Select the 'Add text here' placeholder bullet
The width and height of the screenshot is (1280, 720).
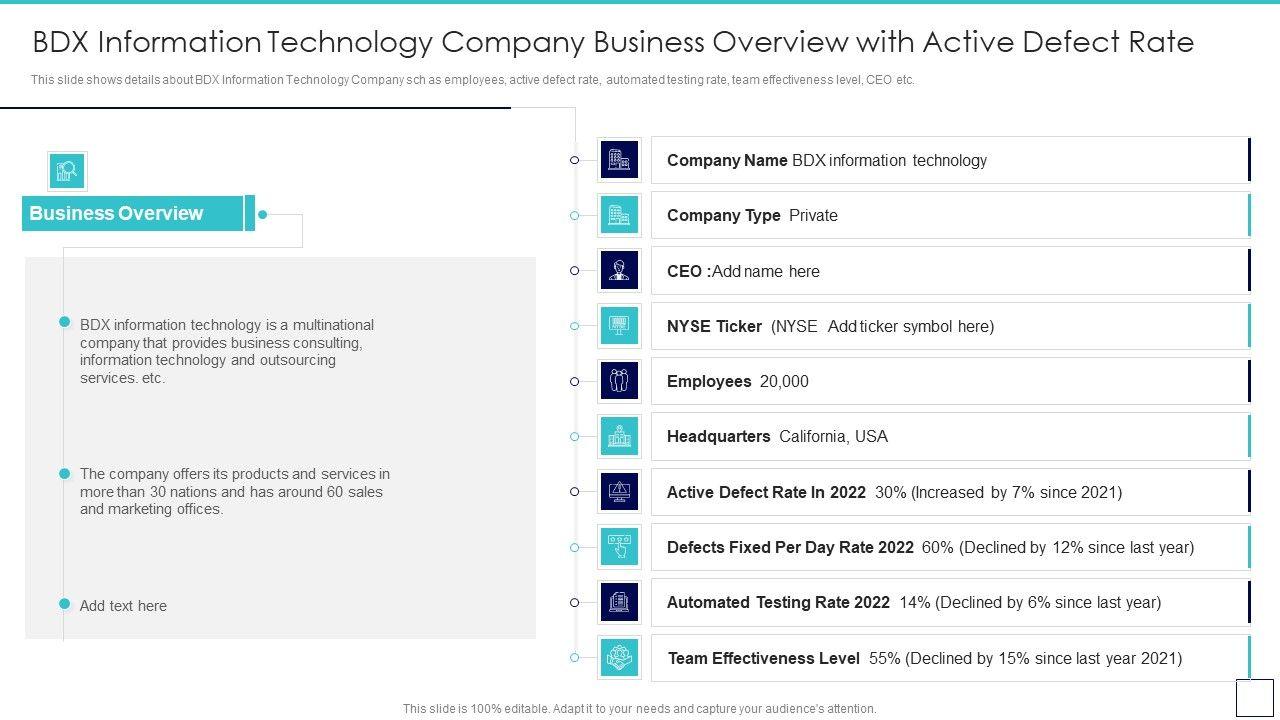(x=123, y=606)
